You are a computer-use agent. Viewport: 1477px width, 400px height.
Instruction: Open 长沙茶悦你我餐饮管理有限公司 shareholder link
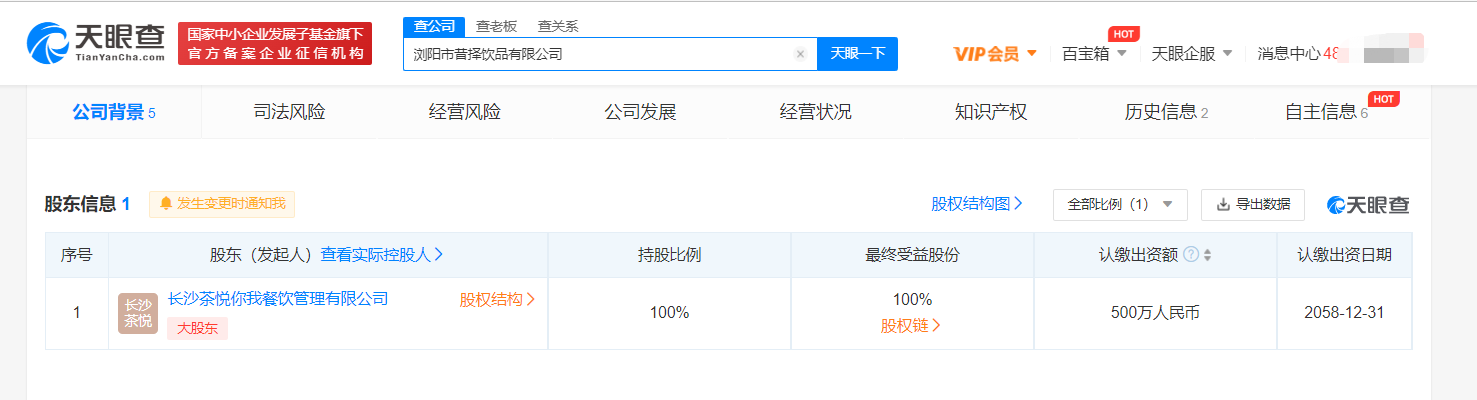tap(278, 298)
